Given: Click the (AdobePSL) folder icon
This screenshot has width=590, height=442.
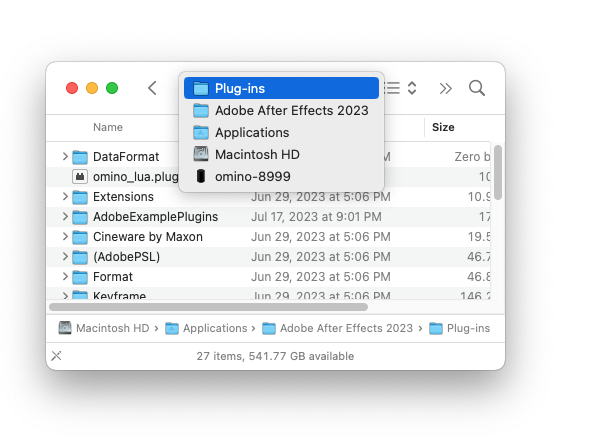Looking at the screenshot, I should click(80, 257).
